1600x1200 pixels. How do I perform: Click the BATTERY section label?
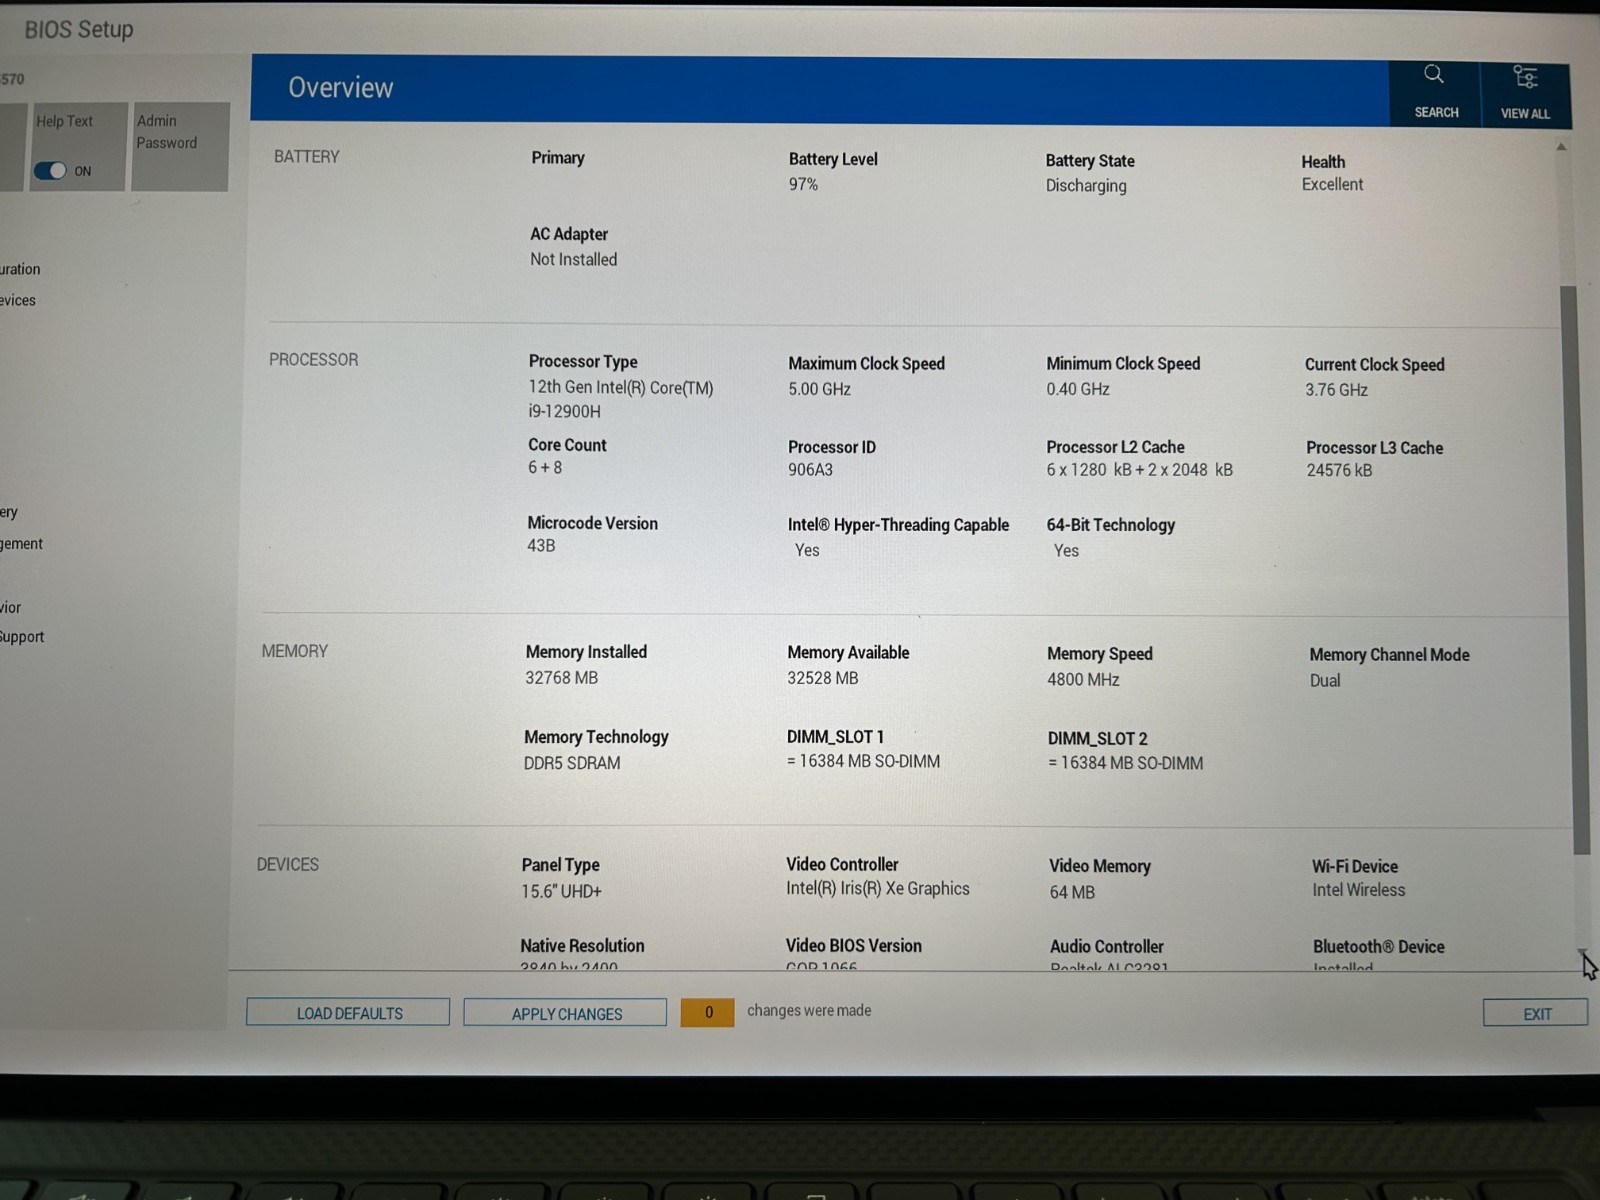coord(307,157)
